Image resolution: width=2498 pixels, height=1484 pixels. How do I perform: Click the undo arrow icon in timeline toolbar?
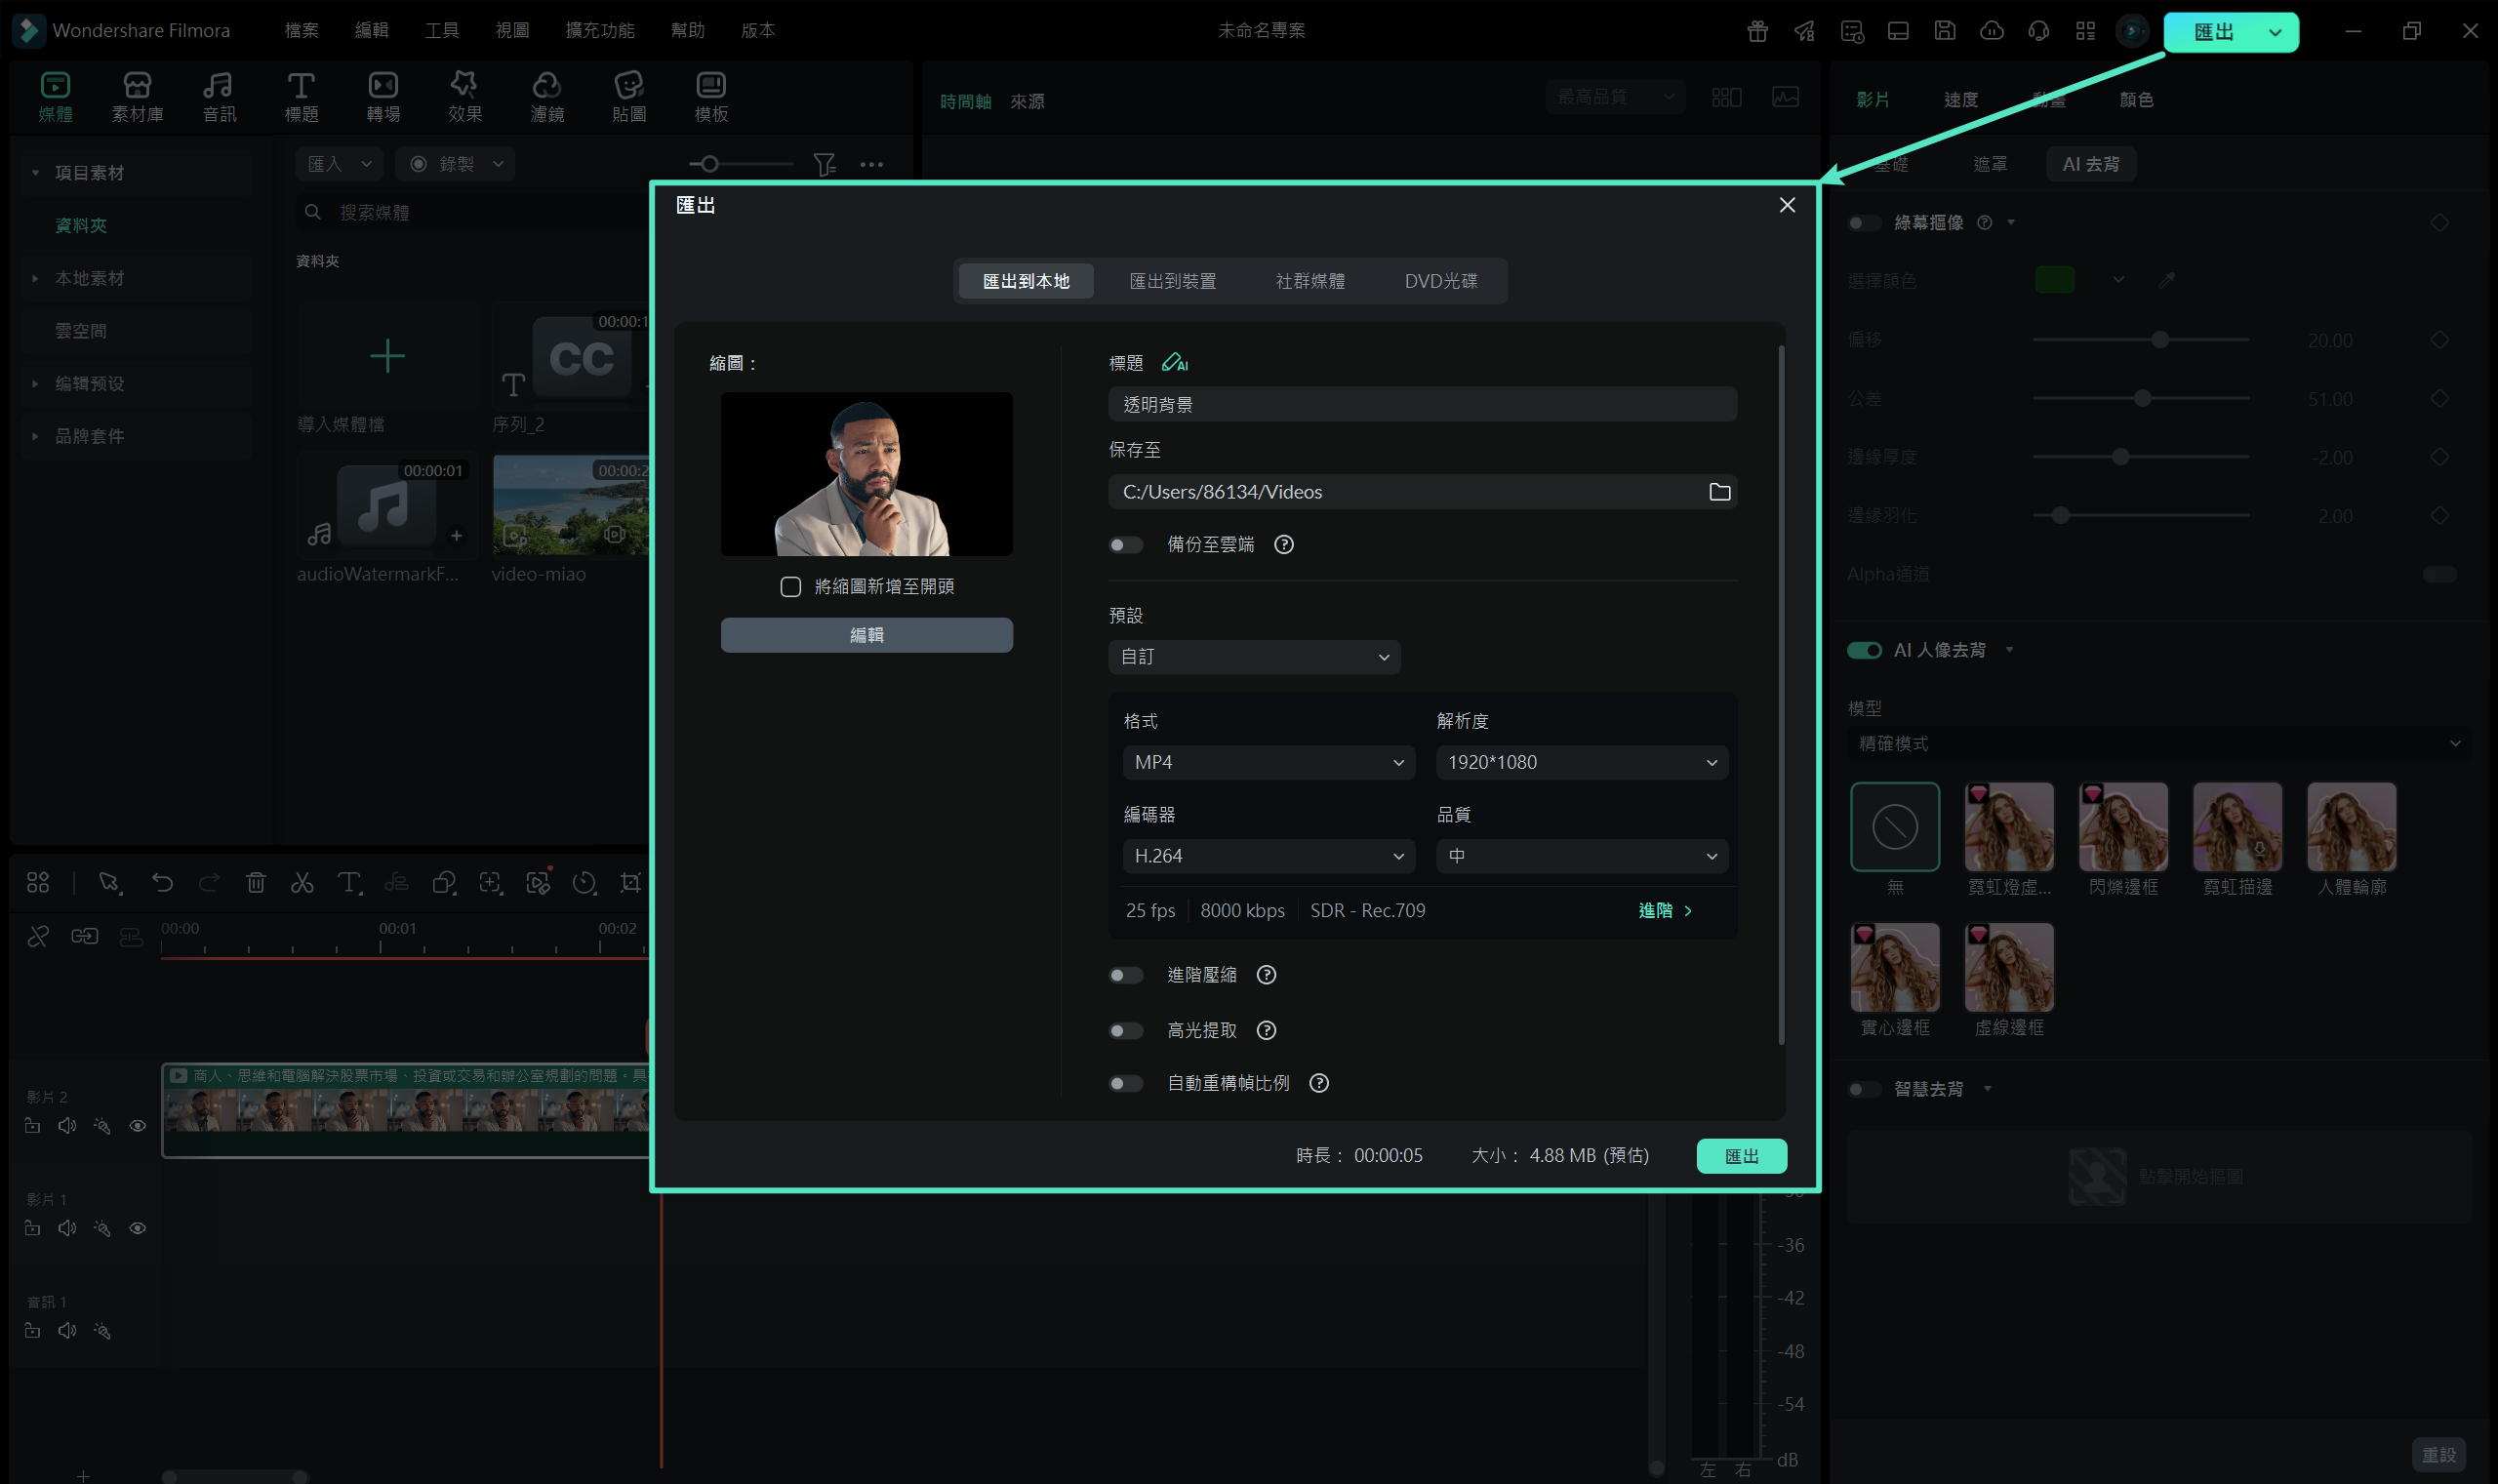coord(162,882)
